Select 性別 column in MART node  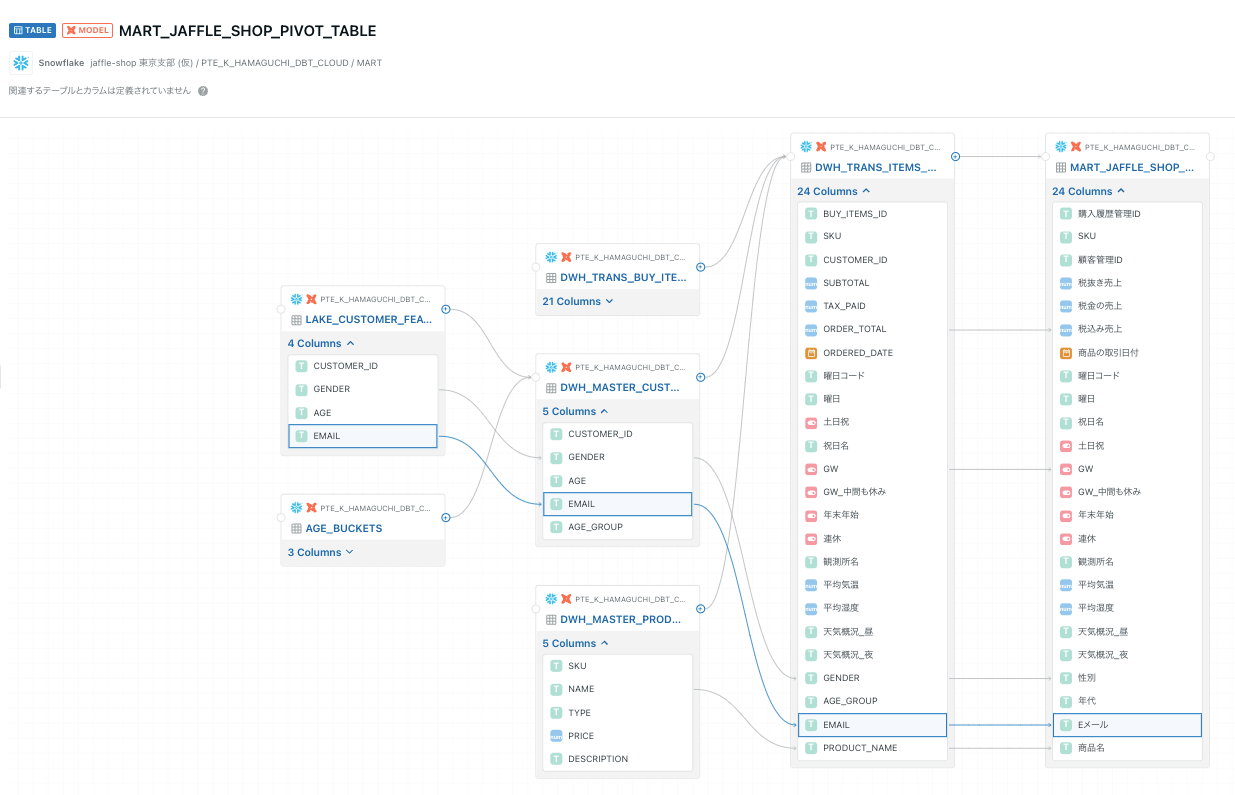[x=1127, y=678]
